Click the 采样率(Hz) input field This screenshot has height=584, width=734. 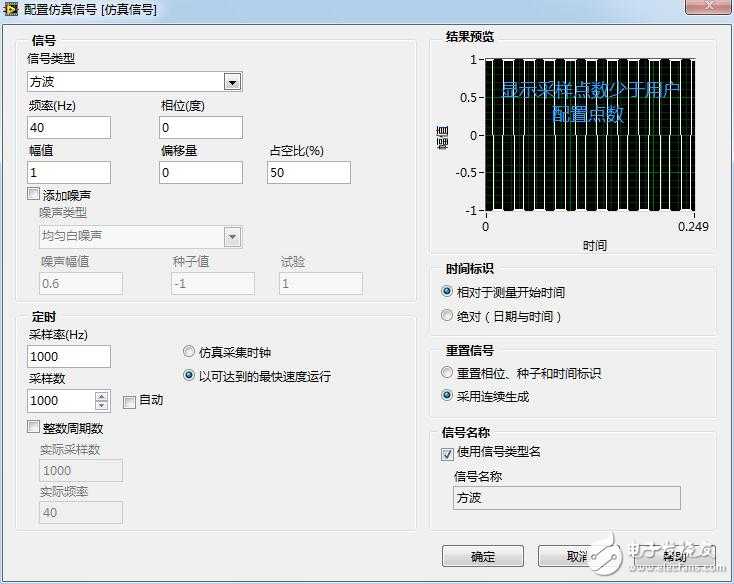coord(69,357)
